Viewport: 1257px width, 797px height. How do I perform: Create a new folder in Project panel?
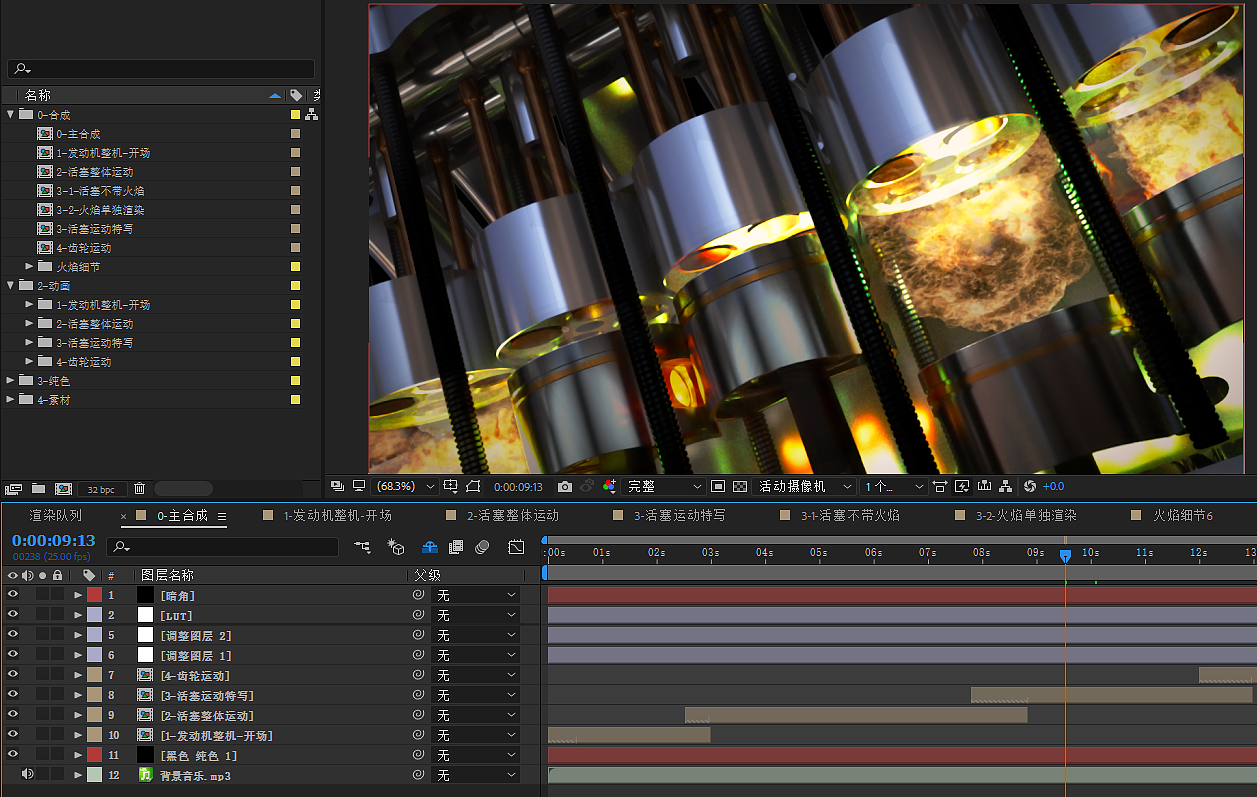(38, 489)
